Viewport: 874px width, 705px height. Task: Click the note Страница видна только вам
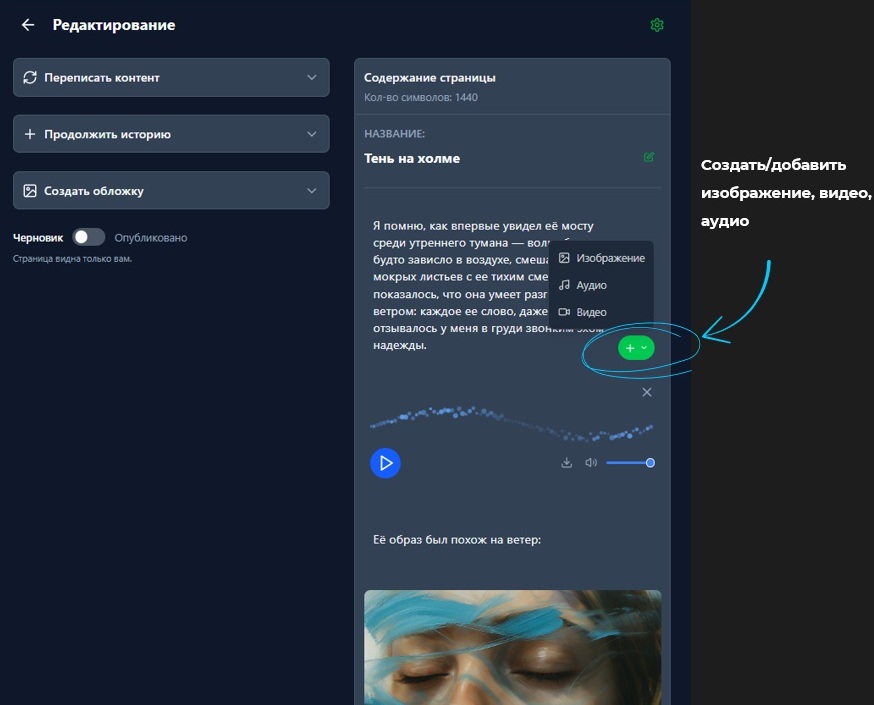point(72,259)
